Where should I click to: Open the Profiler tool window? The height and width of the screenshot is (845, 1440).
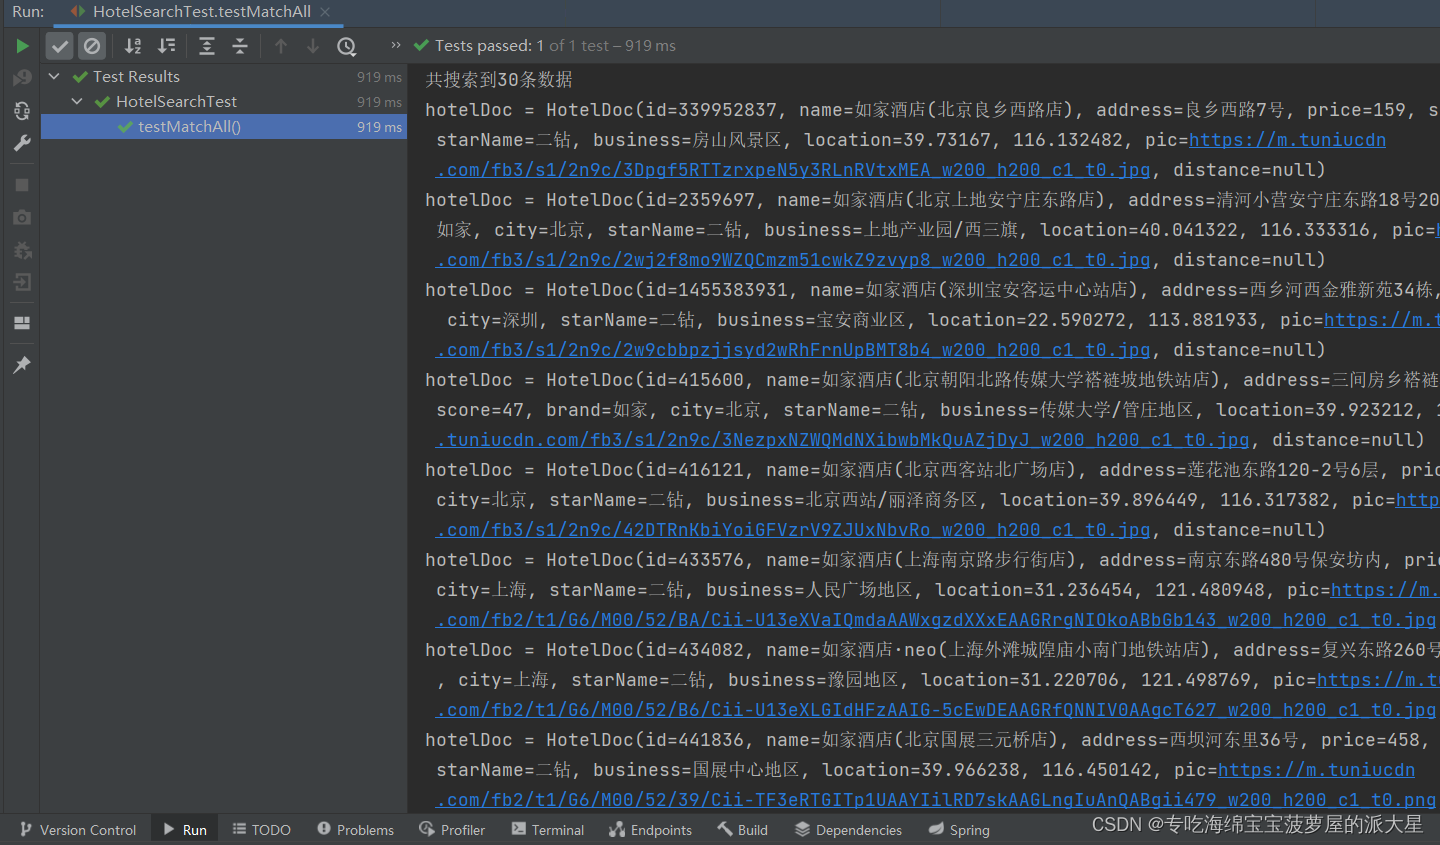tap(452, 830)
